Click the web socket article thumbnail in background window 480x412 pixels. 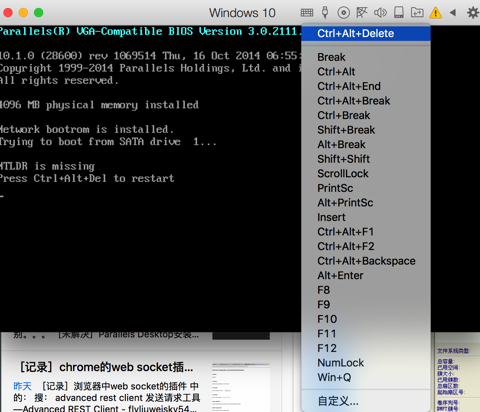pyautogui.click(x=241, y=387)
